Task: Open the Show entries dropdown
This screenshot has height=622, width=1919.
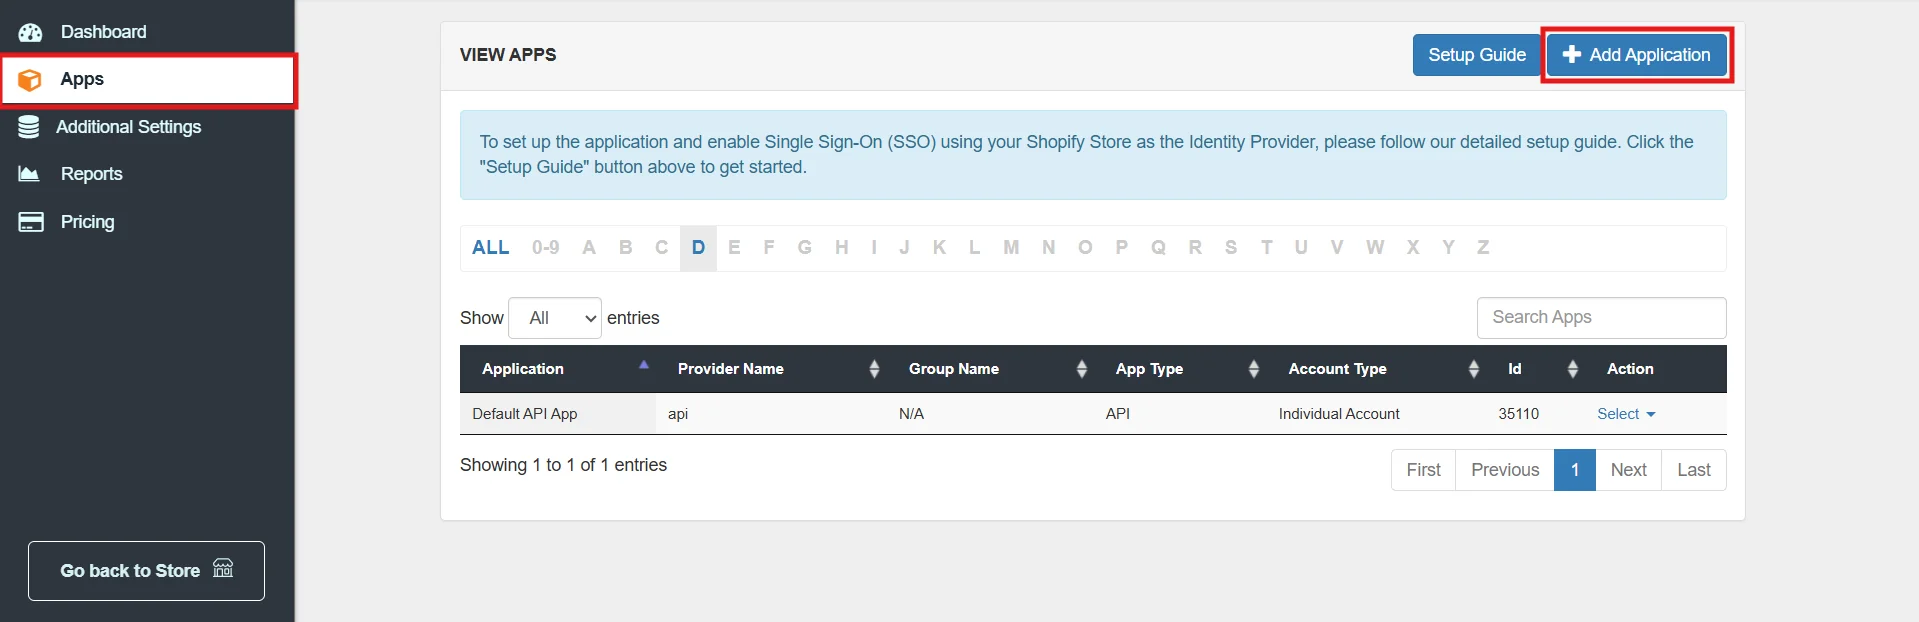Action: [x=555, y=318]
